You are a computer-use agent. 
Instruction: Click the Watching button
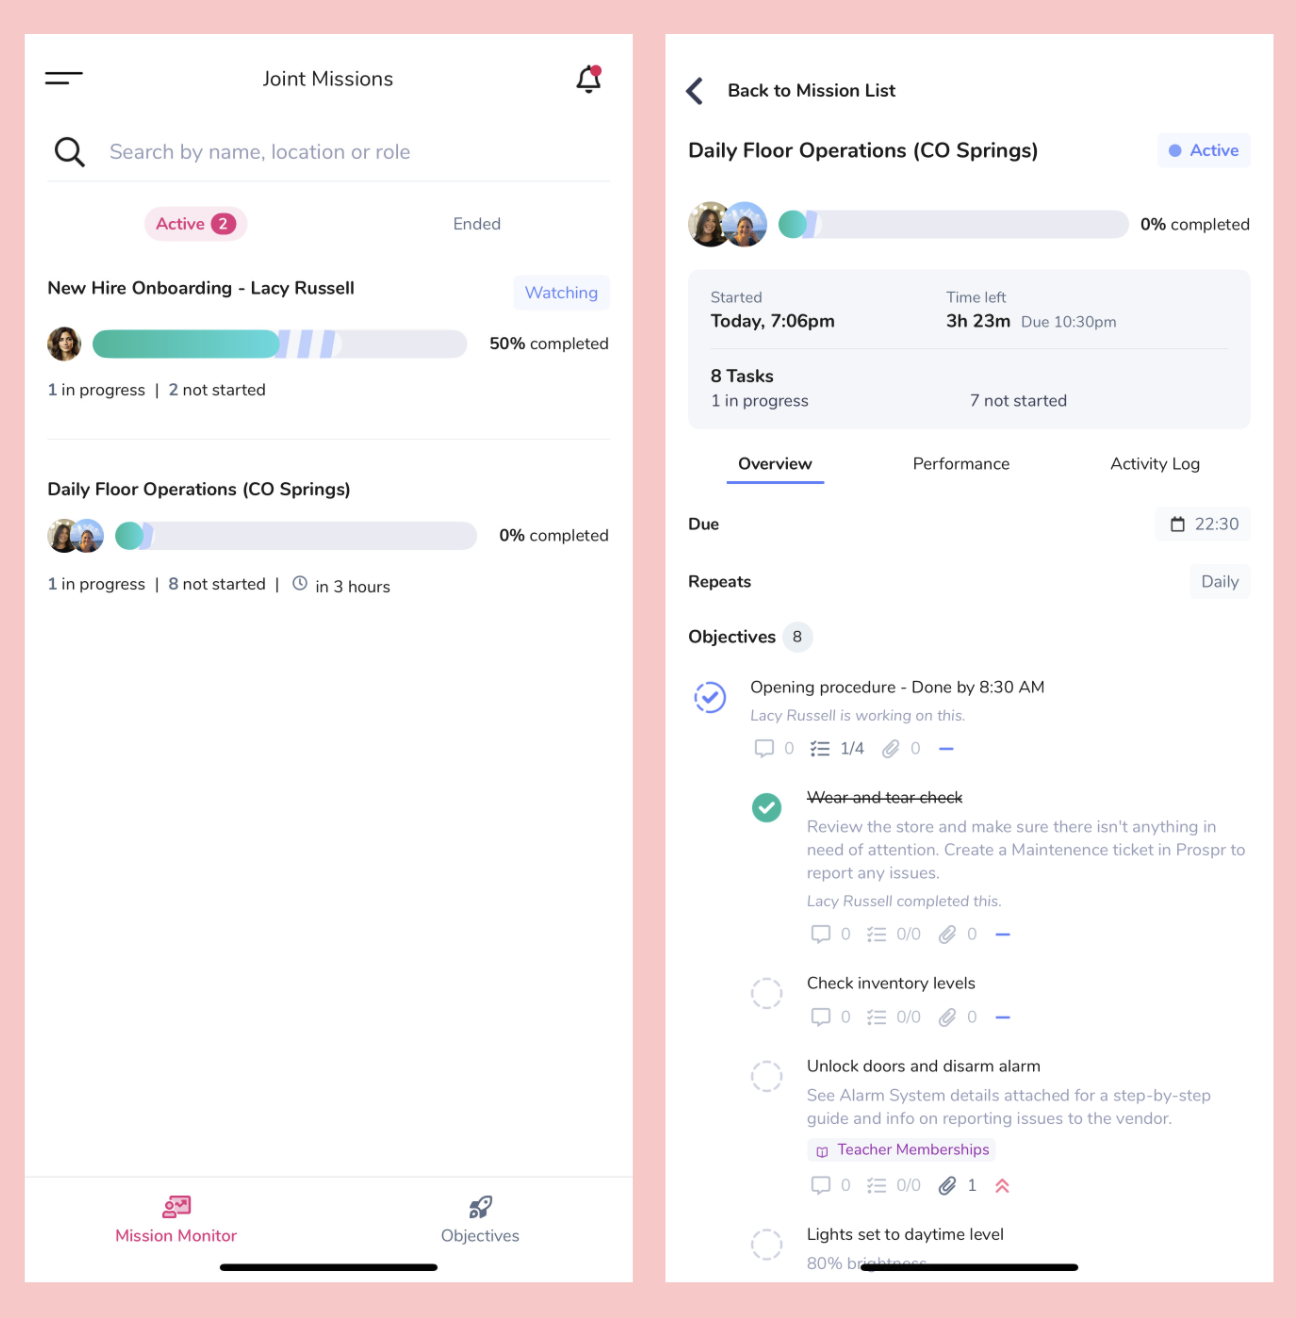click(x=561, y=293)
